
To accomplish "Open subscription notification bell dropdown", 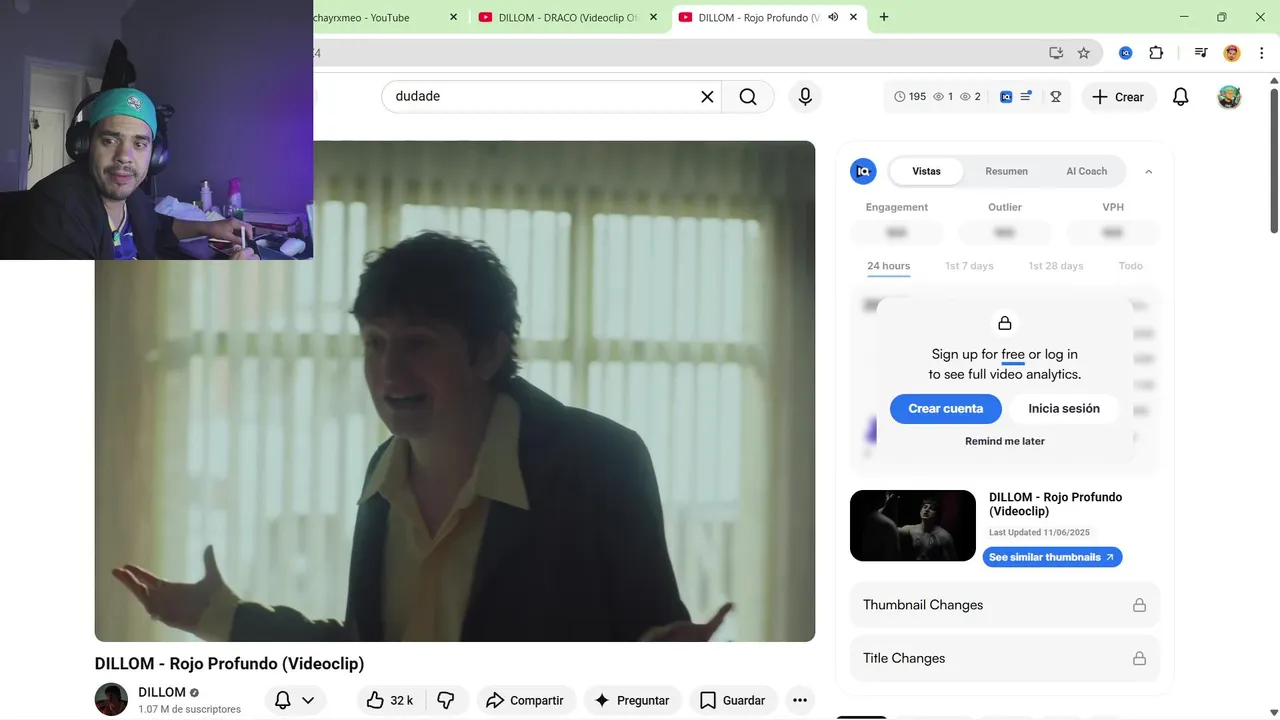I will click(x=295, y=700).
